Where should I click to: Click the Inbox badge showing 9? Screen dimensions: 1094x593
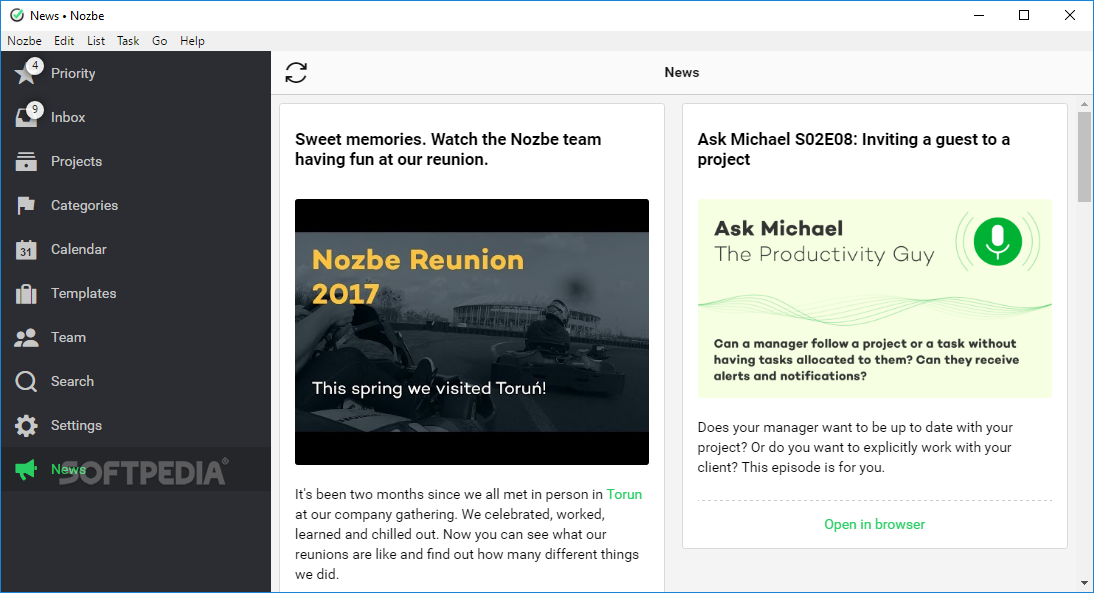[35, 110]
